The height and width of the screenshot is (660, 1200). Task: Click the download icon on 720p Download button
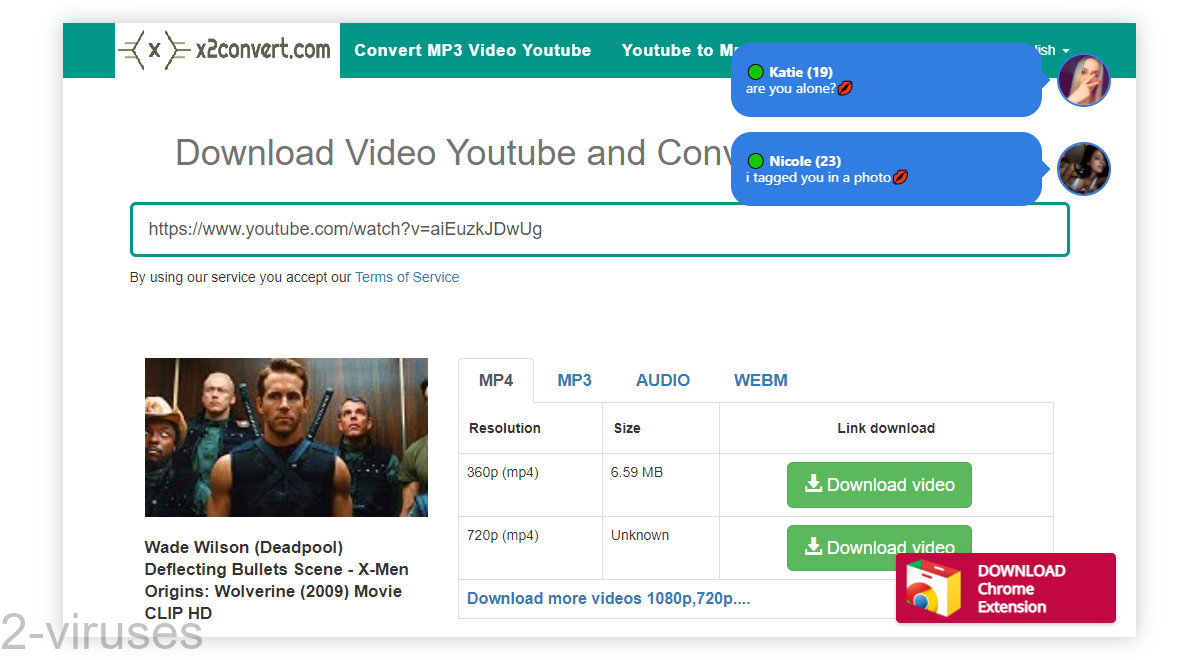click(x=816, y=547)
